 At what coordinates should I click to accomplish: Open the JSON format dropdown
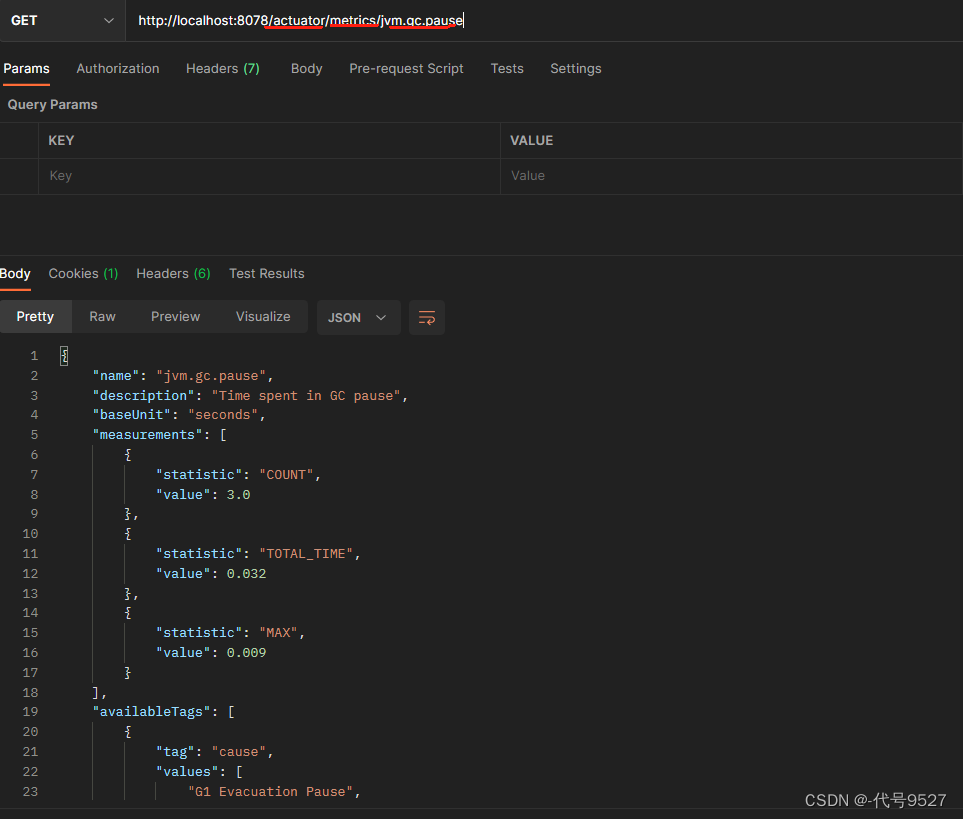point(358,317)
